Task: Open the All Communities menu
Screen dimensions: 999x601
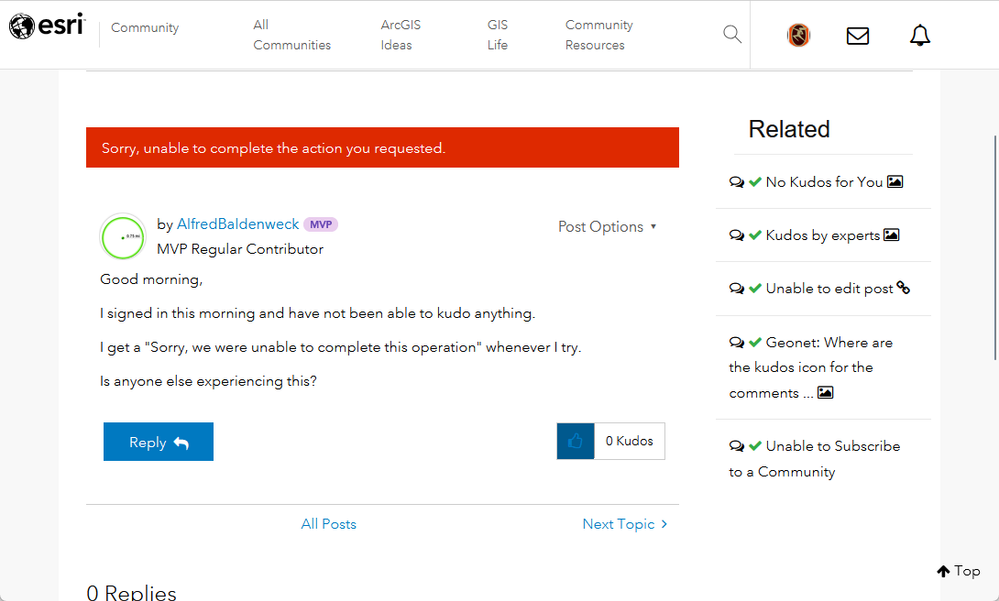Action: 292,35
